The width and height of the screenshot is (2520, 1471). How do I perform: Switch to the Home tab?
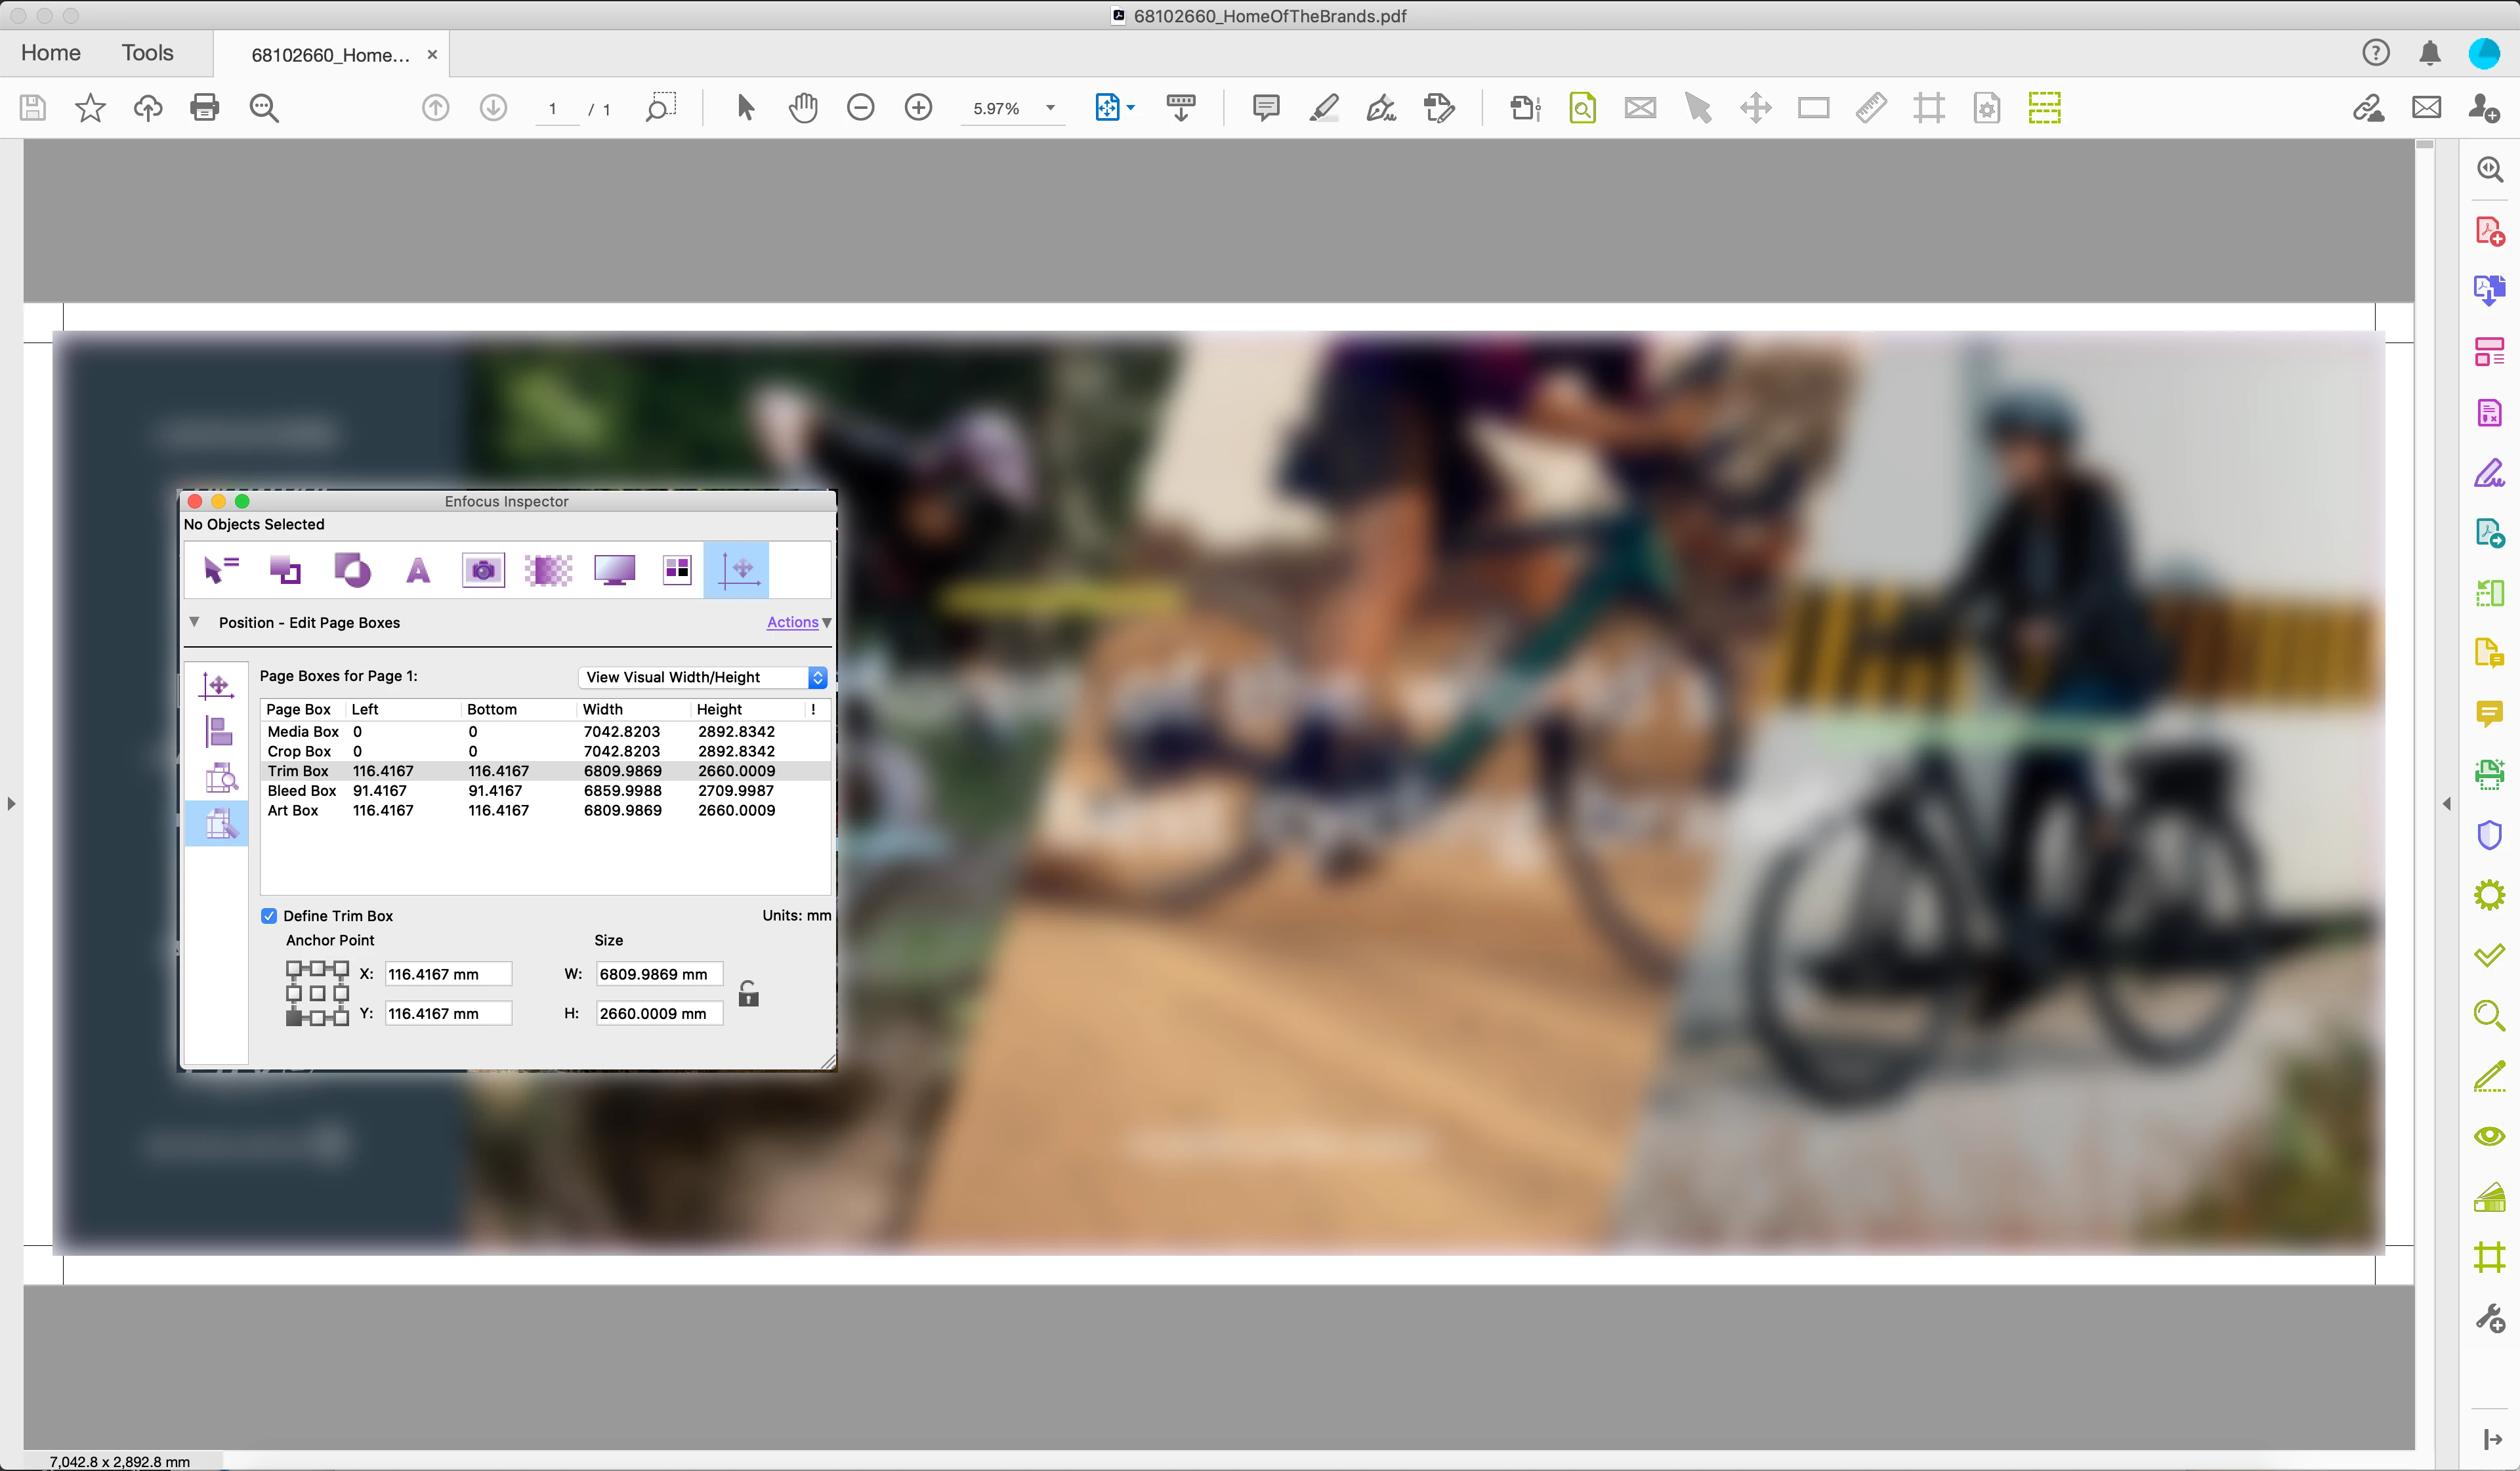coord(50,53)
